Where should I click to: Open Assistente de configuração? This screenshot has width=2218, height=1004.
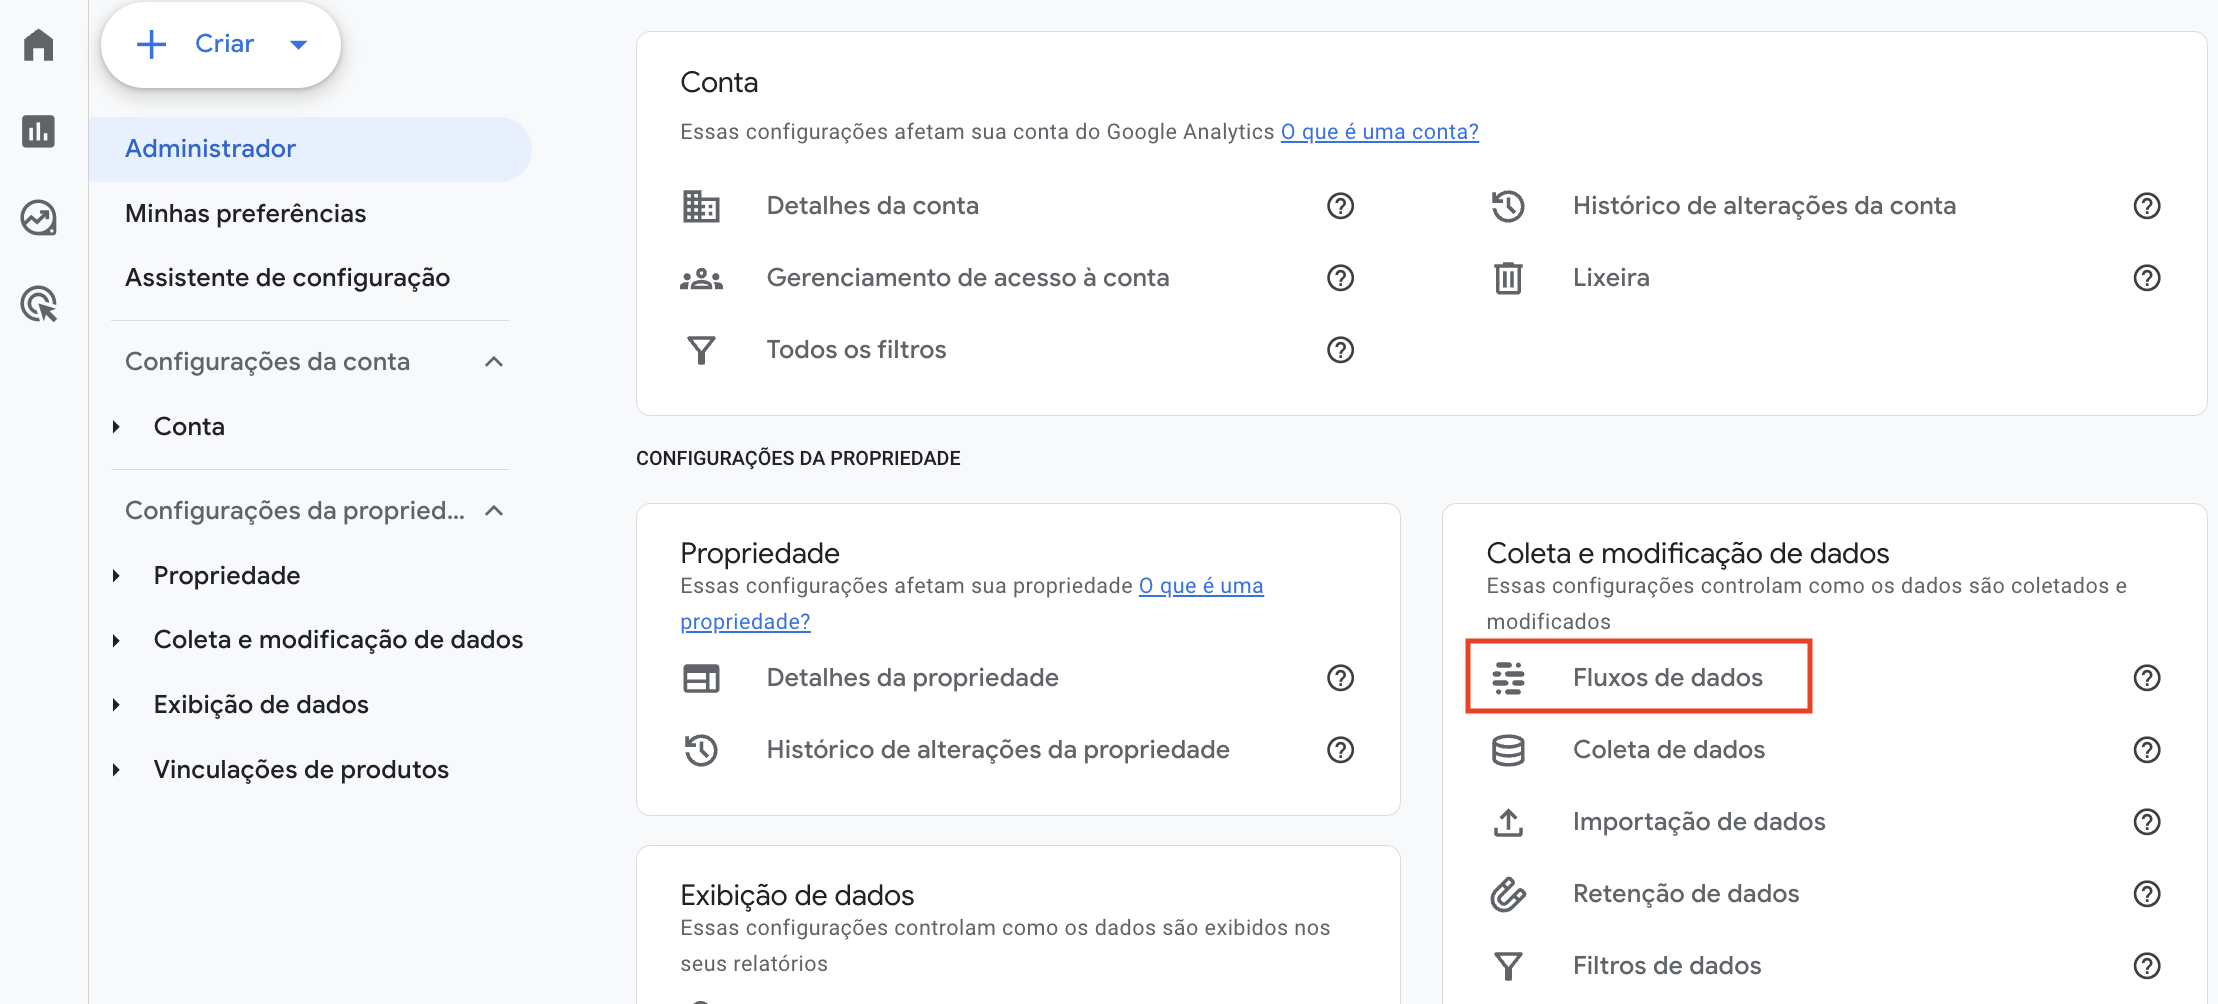(287, 277)
